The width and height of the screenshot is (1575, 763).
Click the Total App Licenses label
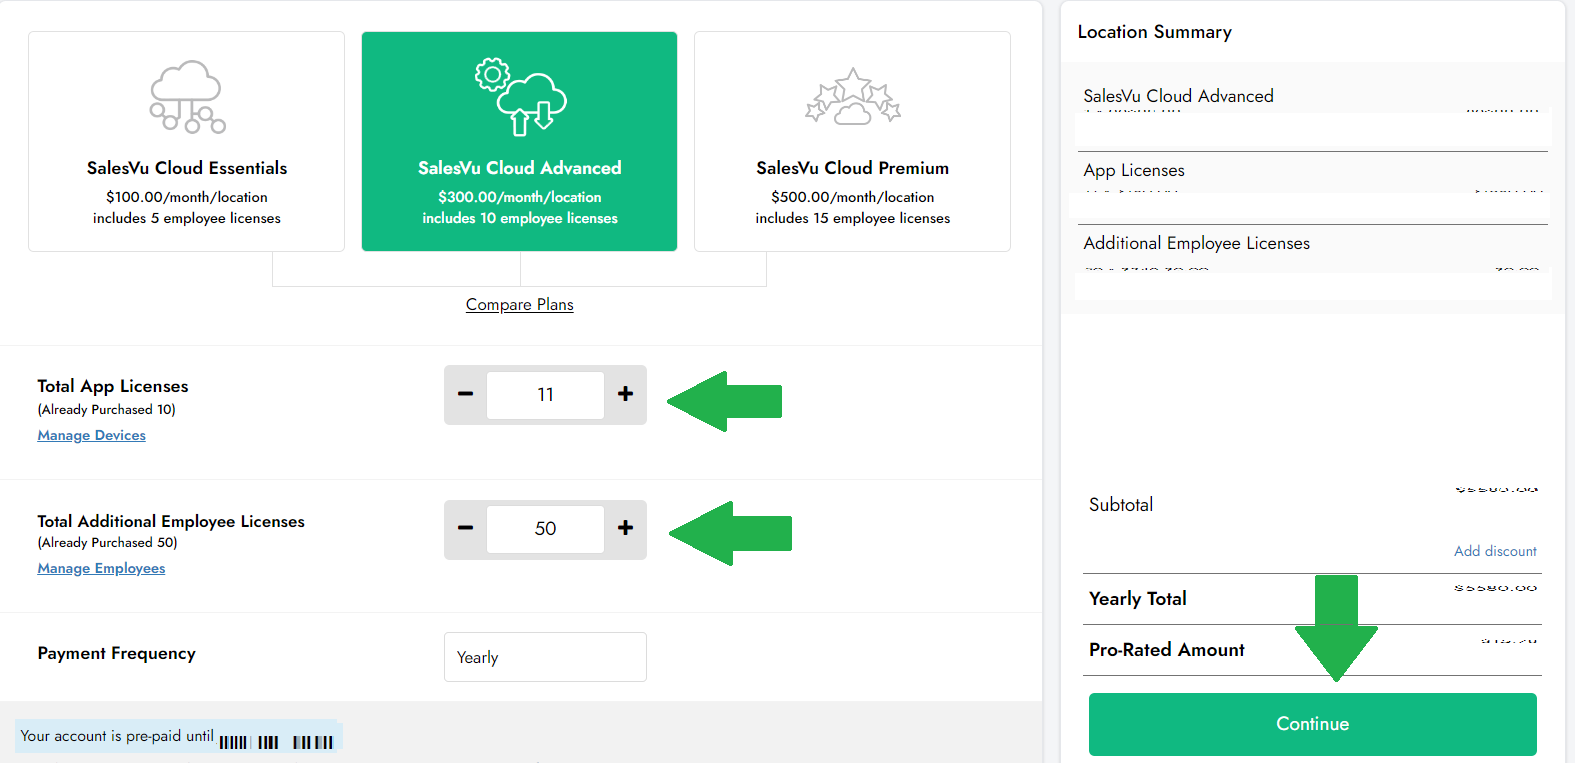[x=113, y=386]
